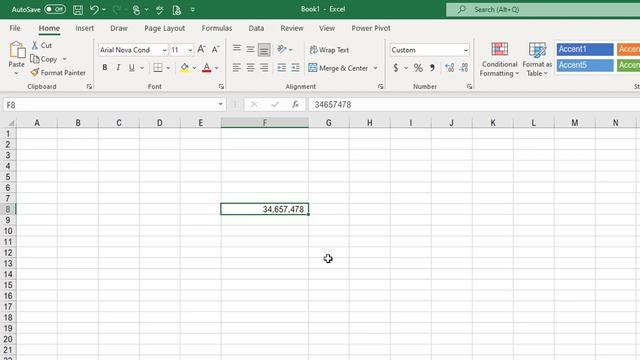Open Conditional Formatting menu
640x360 pixels.
(499, 59)
